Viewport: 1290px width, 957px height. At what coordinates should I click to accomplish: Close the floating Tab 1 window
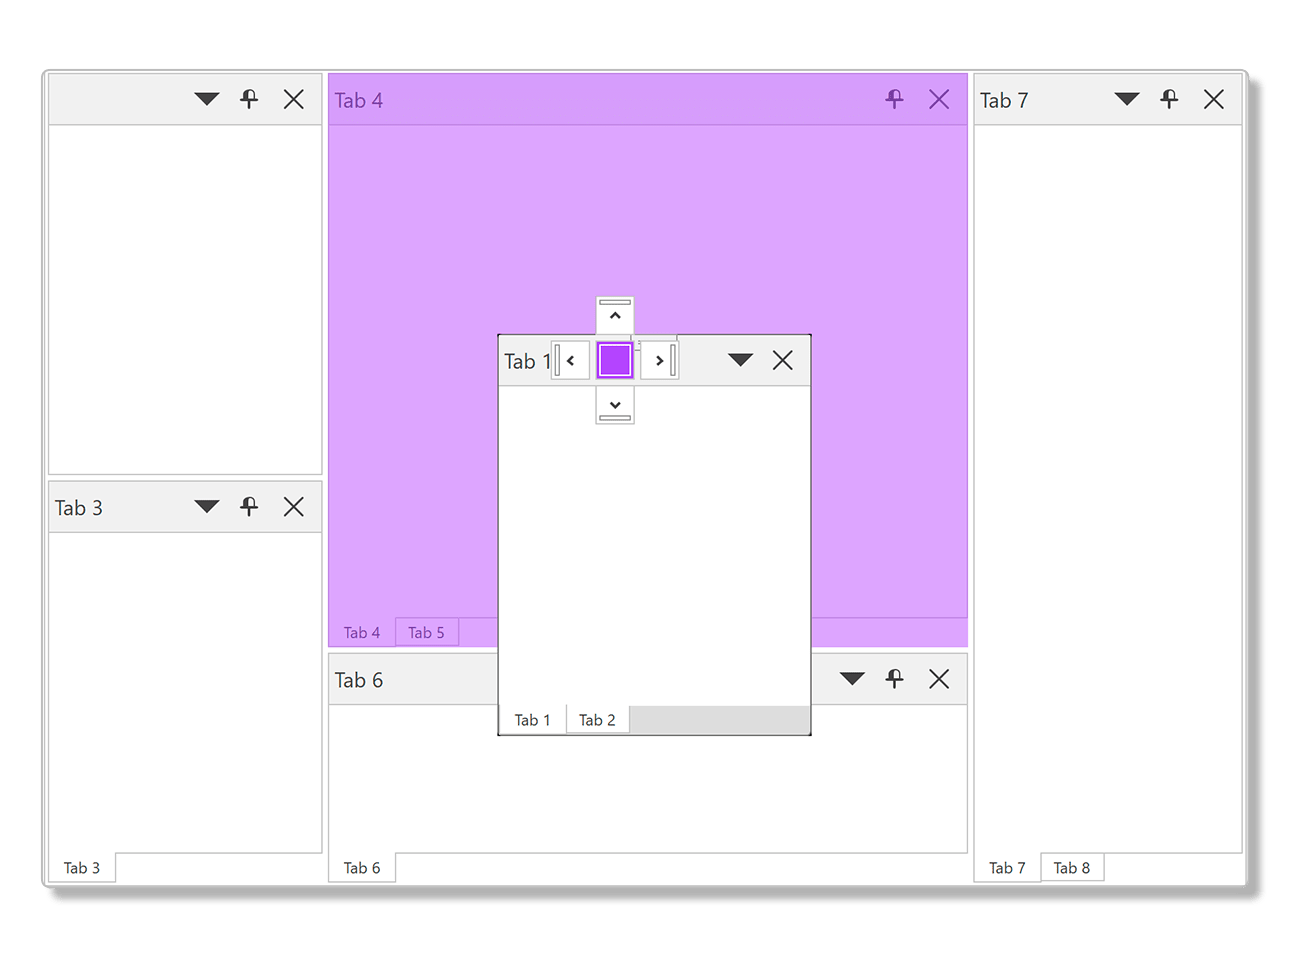coord(783,360)
